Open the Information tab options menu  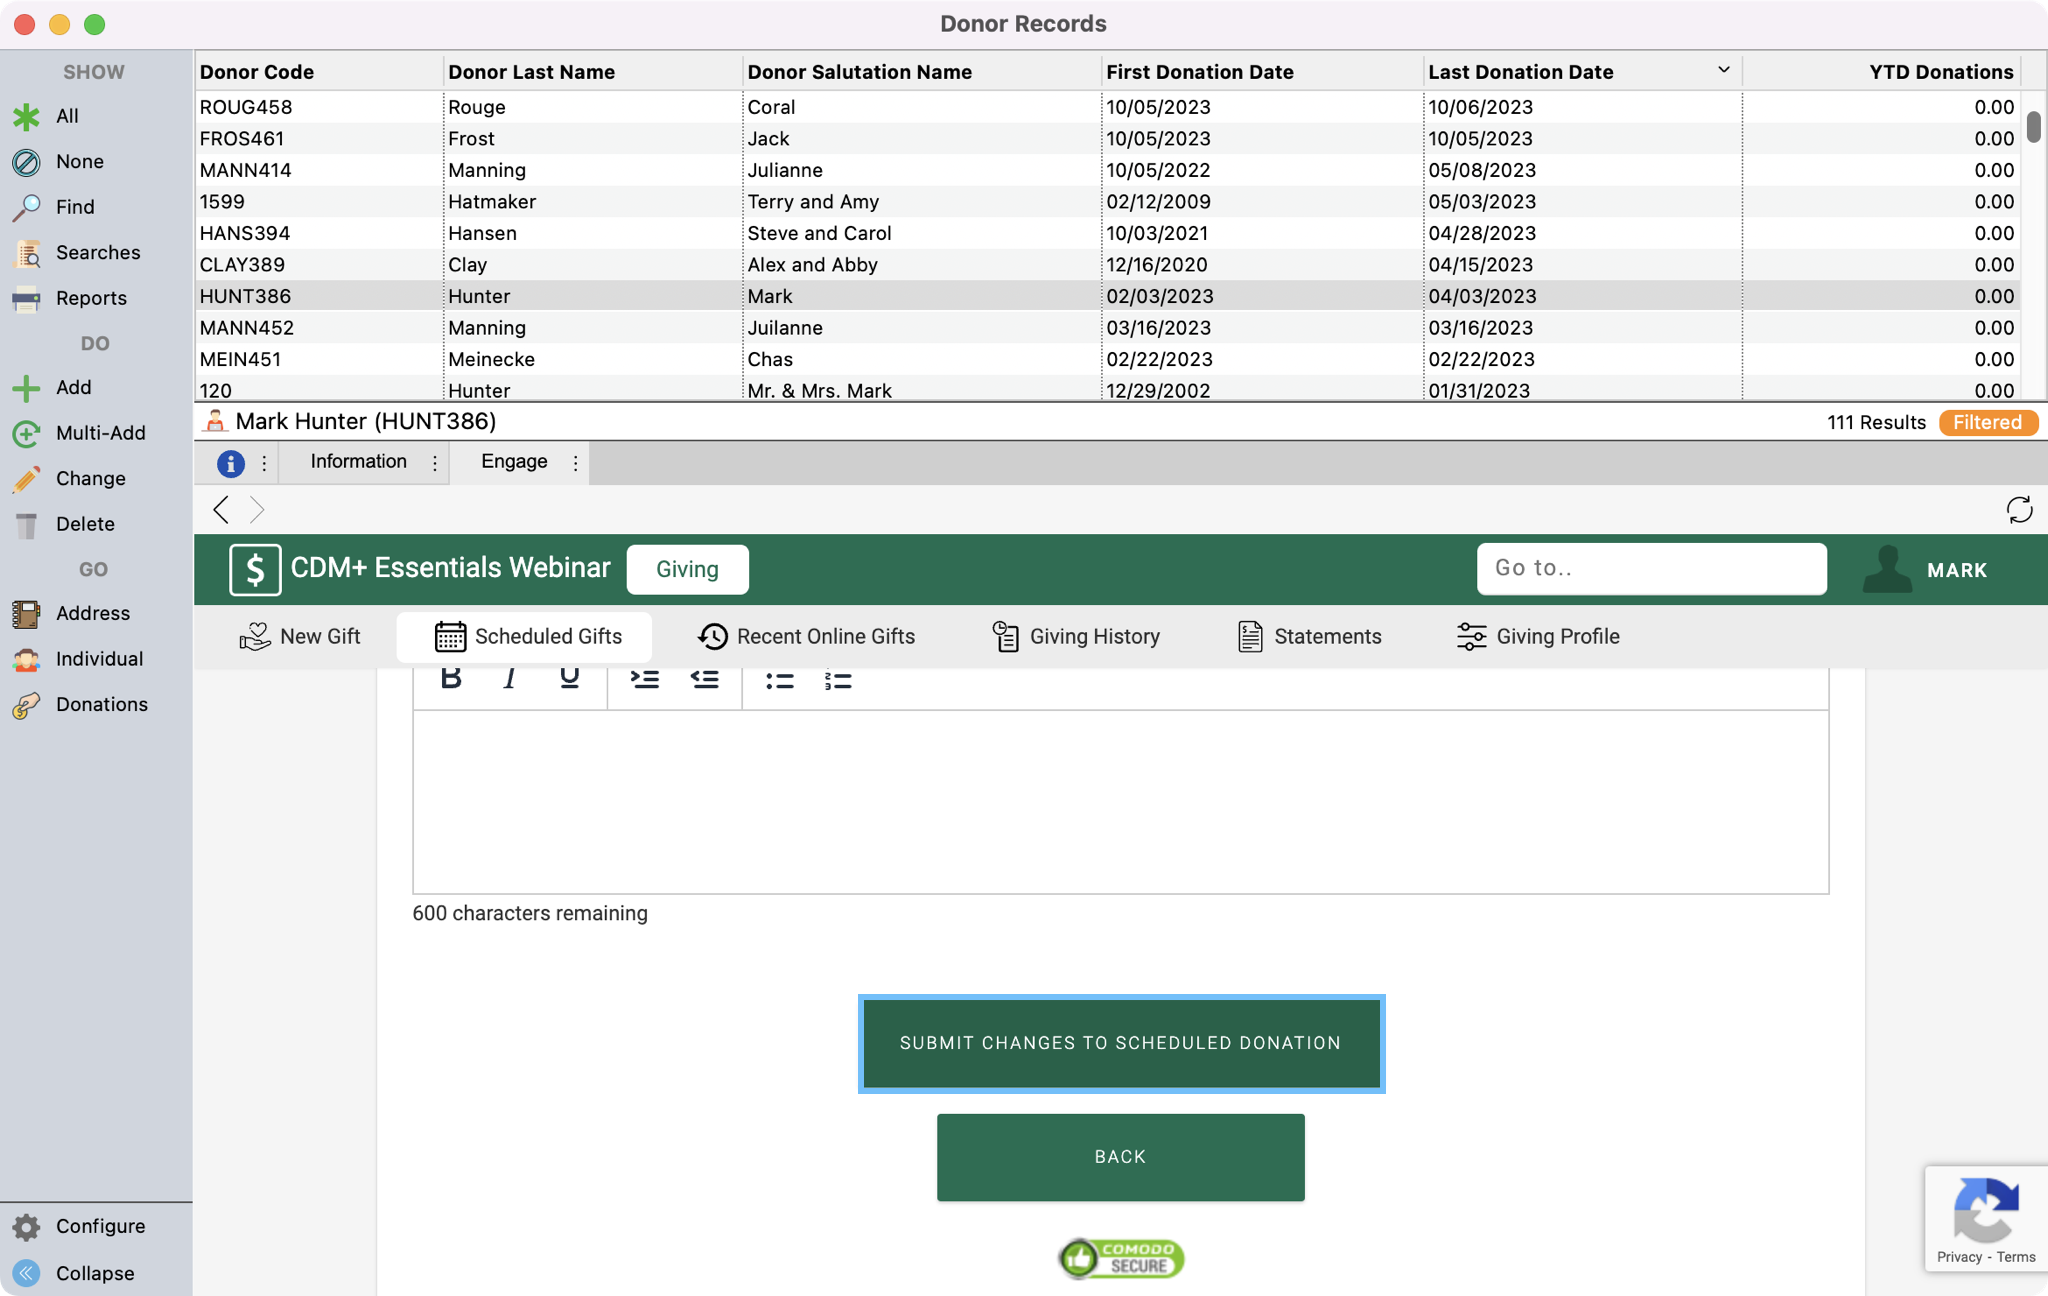coord(435,463)
